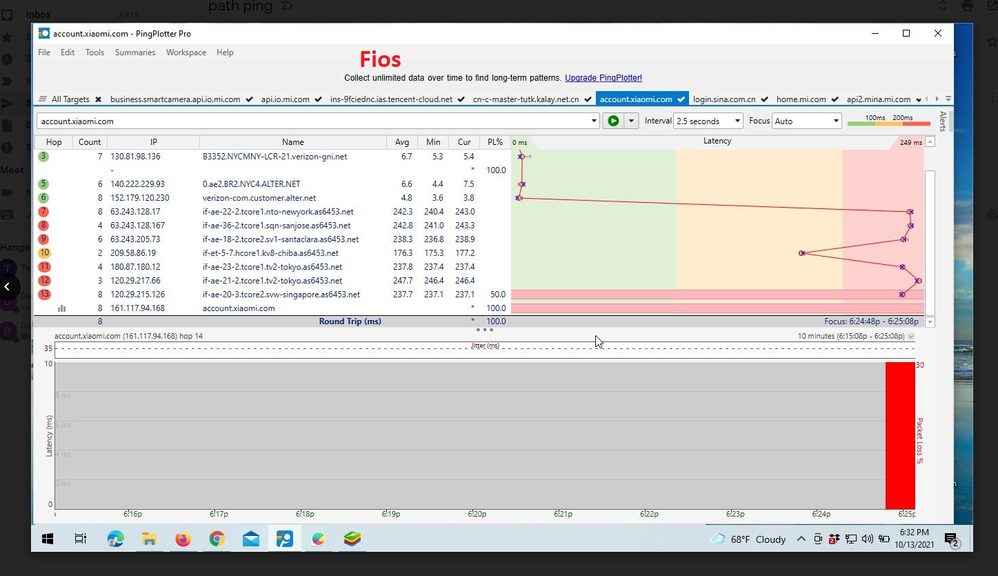Expand the target address history dropdown

click(x=594, y=121)
